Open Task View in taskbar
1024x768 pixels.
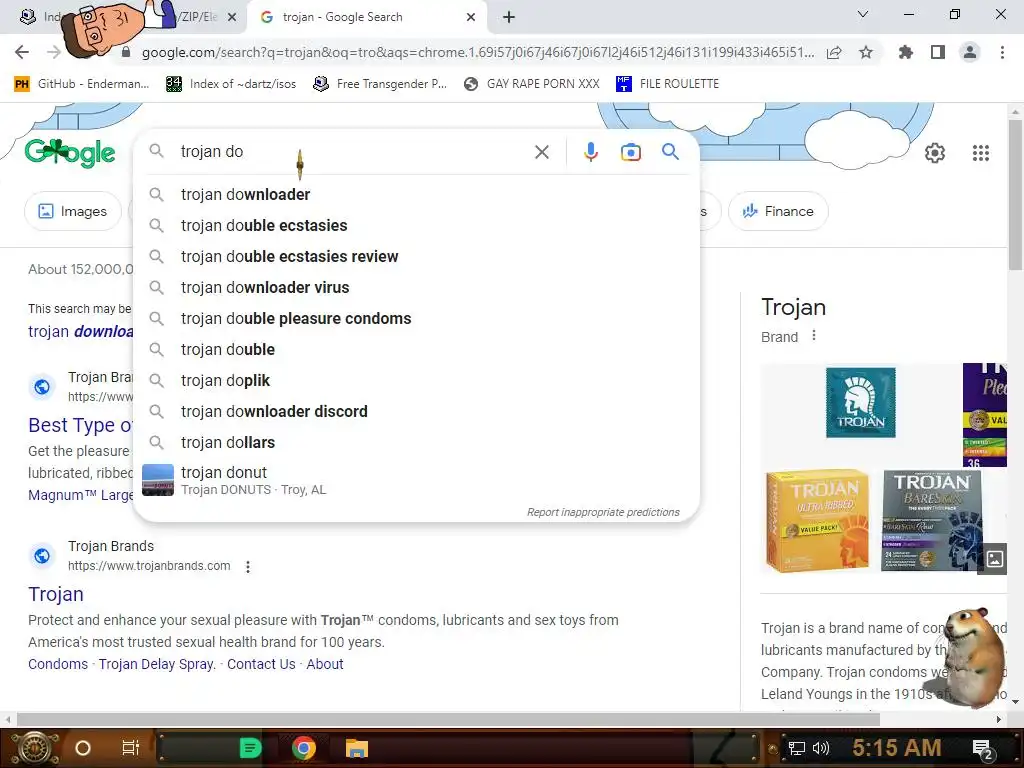131,748
